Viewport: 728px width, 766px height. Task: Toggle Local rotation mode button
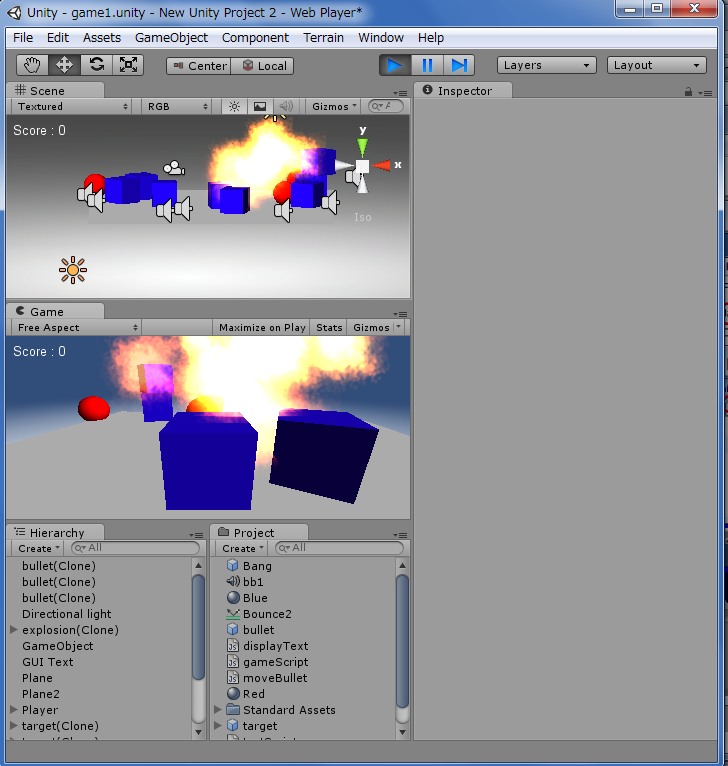click(262, 66)
